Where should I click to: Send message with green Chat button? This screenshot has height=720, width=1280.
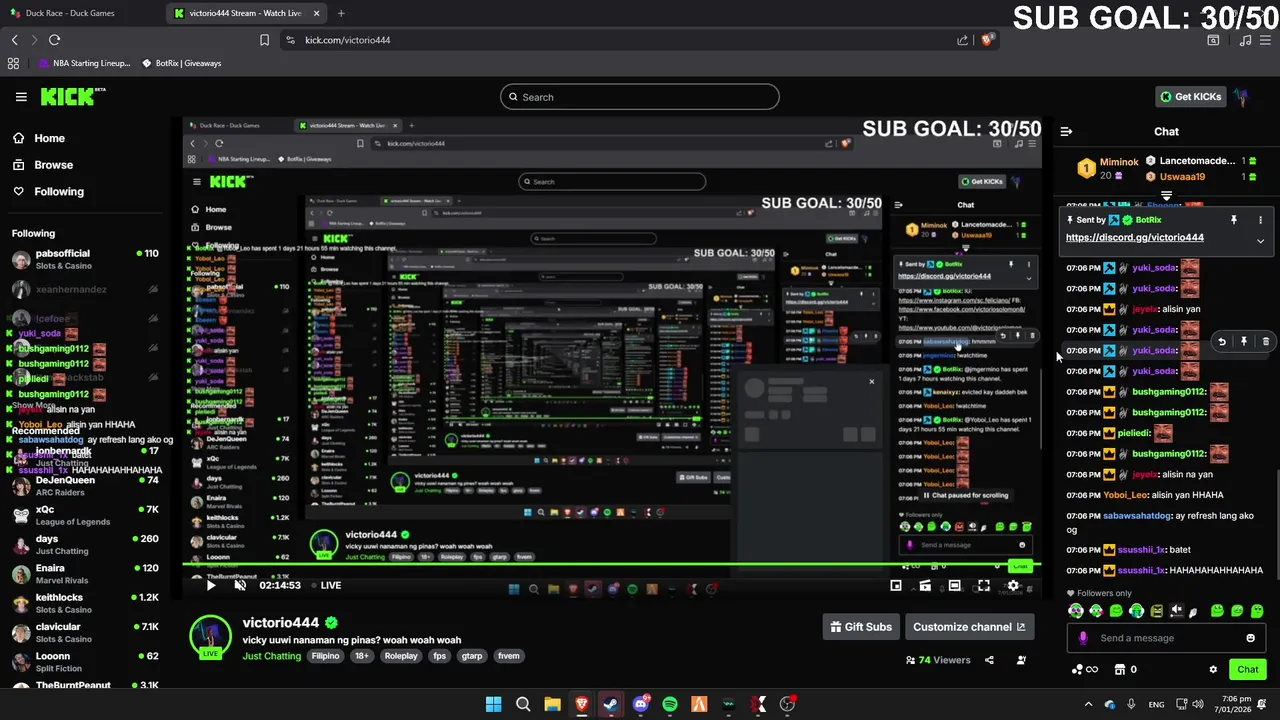click(1248, 670)
